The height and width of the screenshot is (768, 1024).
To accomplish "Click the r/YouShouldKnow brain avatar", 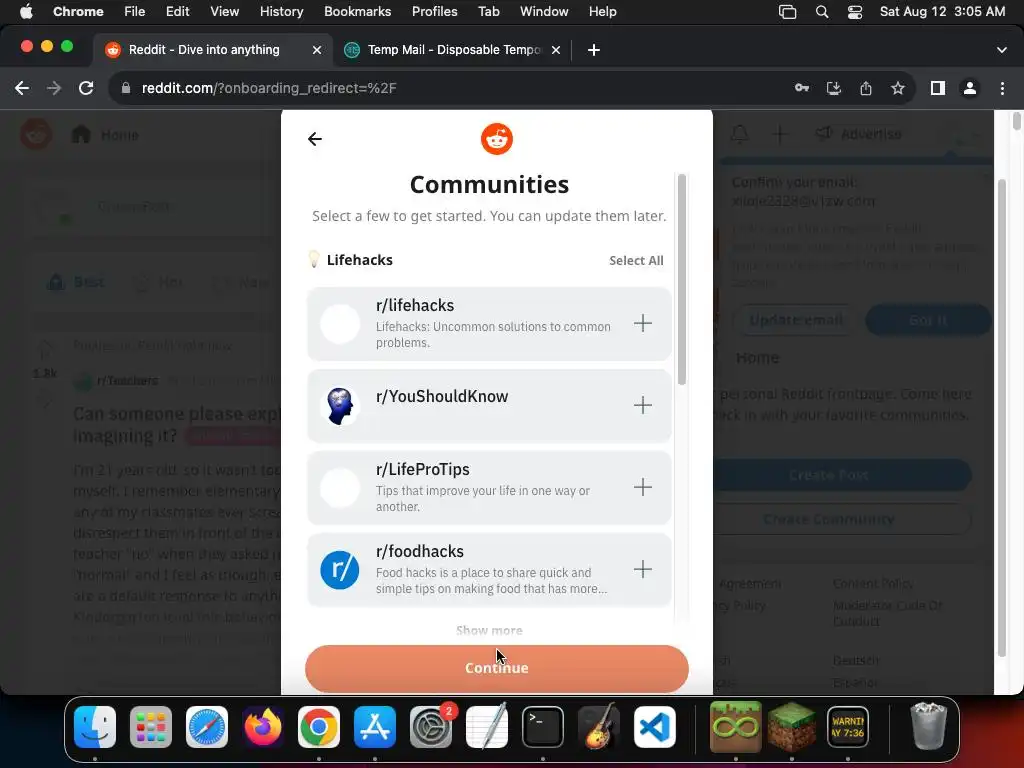I will pos(340,406).
